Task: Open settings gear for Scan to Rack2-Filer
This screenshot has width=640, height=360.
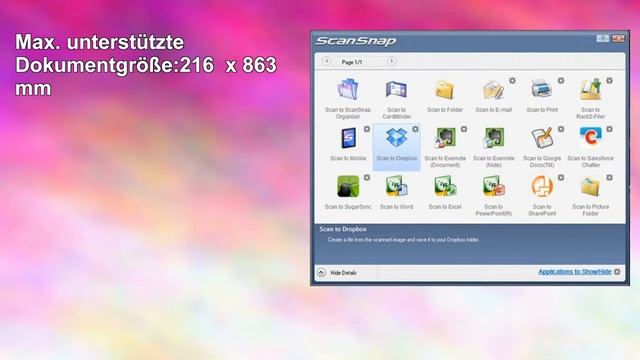Action: pos(609,81)
